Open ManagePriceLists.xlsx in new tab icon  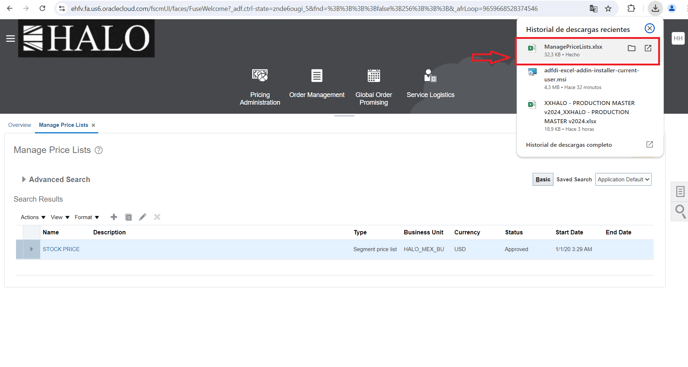[x=648, y=48]
